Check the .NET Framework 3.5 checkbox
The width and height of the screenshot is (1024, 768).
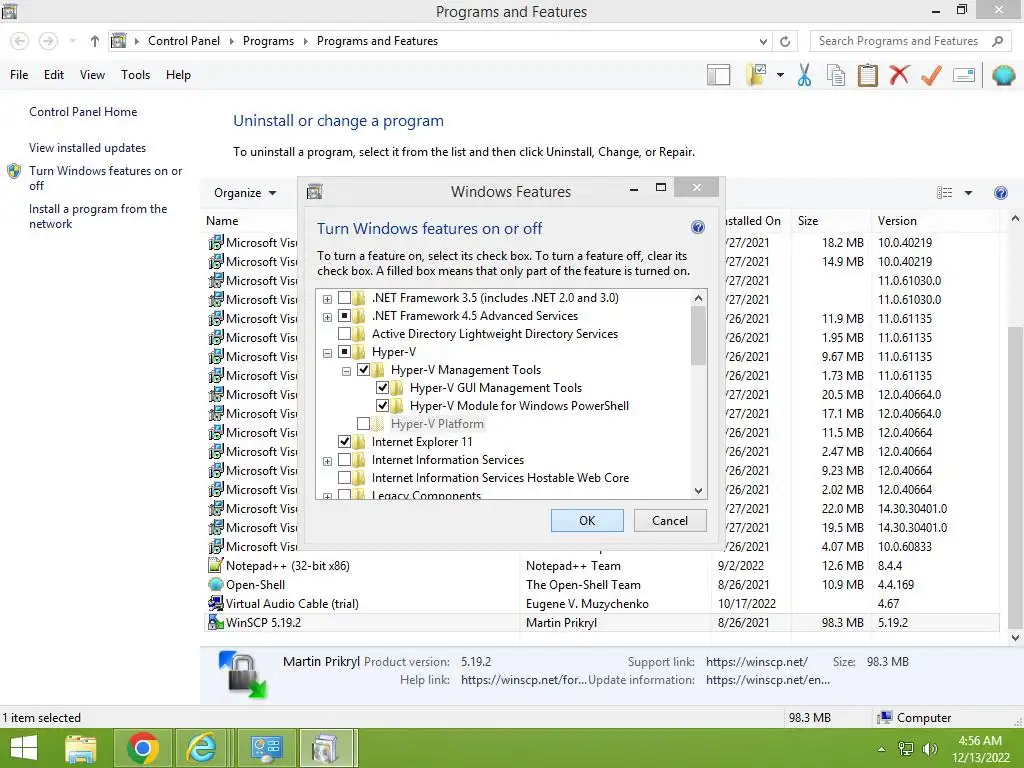(344, 298)
